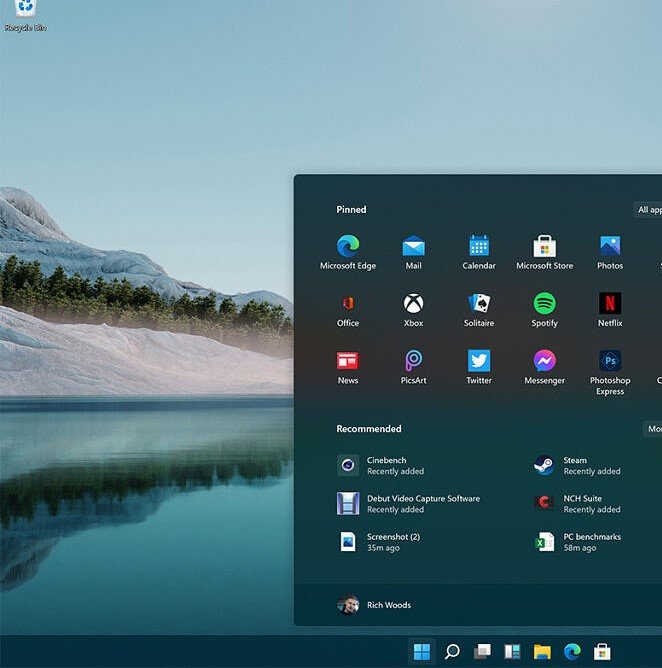662x668 pixels.
Task: Launch Debut Video Capture Software
Action: (x=408, y=504)
